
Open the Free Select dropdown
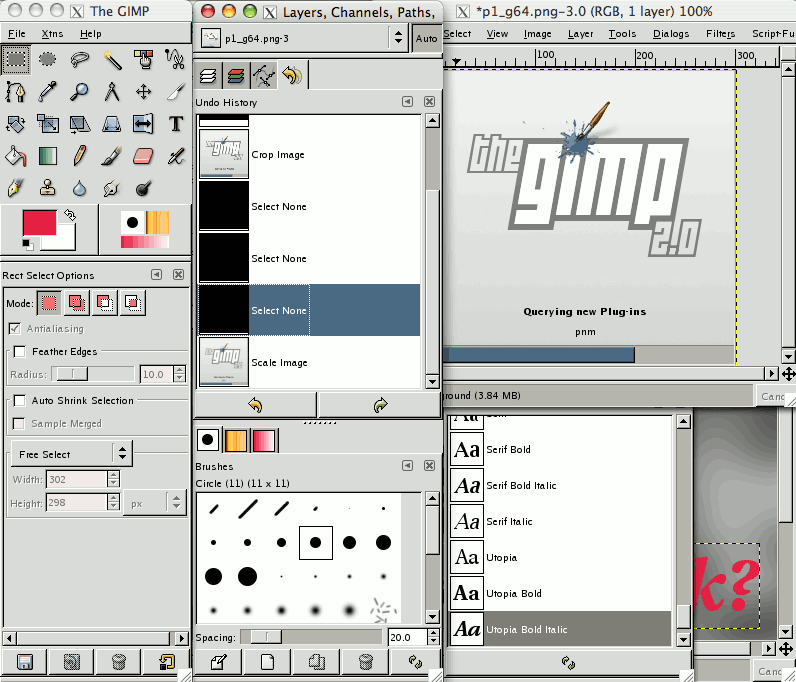(x=72, y=454)
